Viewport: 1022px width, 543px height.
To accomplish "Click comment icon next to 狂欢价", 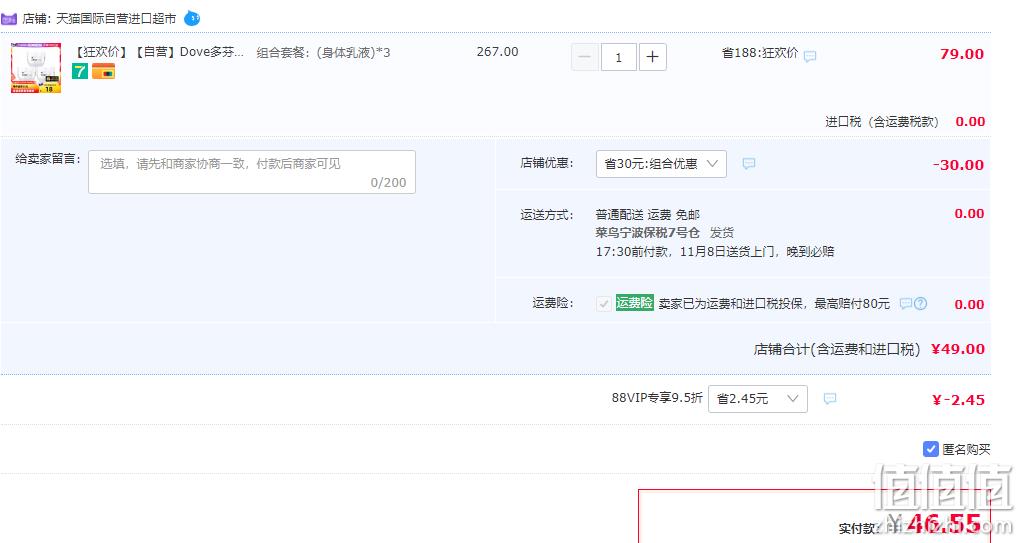I will (810, 57).
